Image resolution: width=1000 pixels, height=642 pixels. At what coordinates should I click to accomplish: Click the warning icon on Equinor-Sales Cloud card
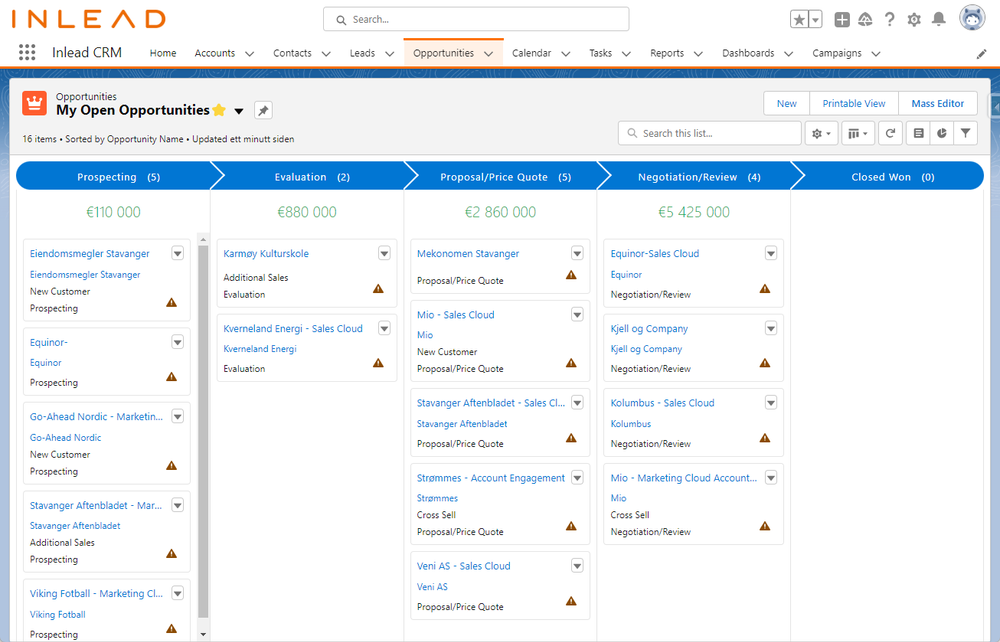click(765, 289)
